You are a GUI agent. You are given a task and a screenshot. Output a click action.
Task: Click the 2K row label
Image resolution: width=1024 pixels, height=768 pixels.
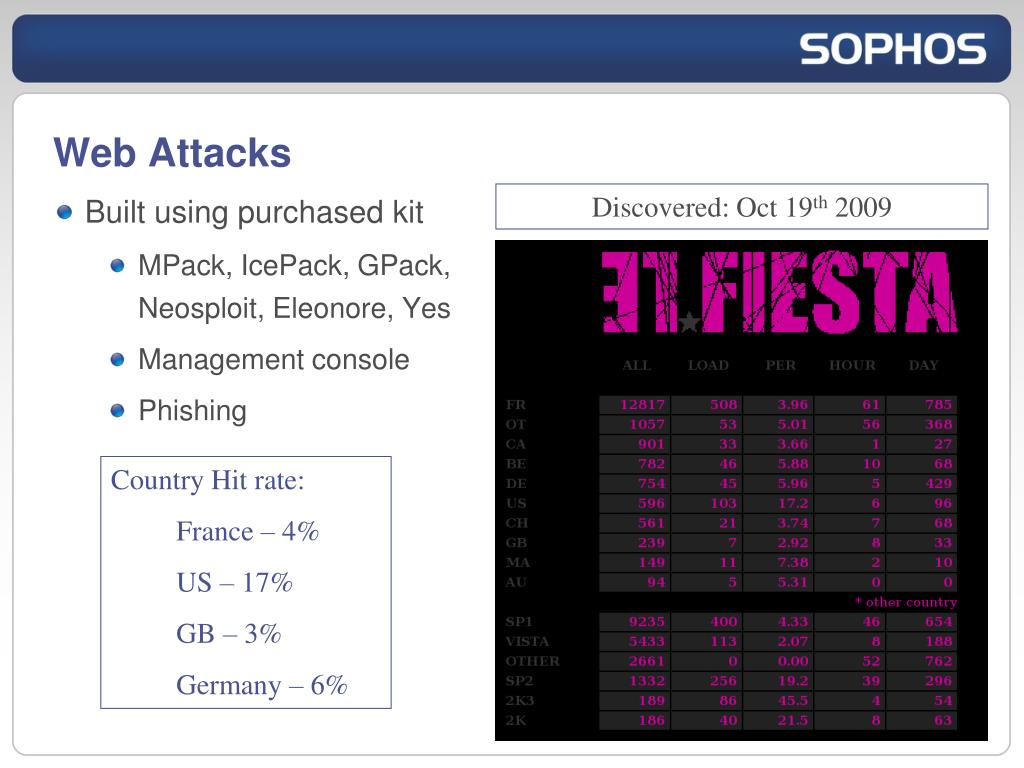click(515, 720)
